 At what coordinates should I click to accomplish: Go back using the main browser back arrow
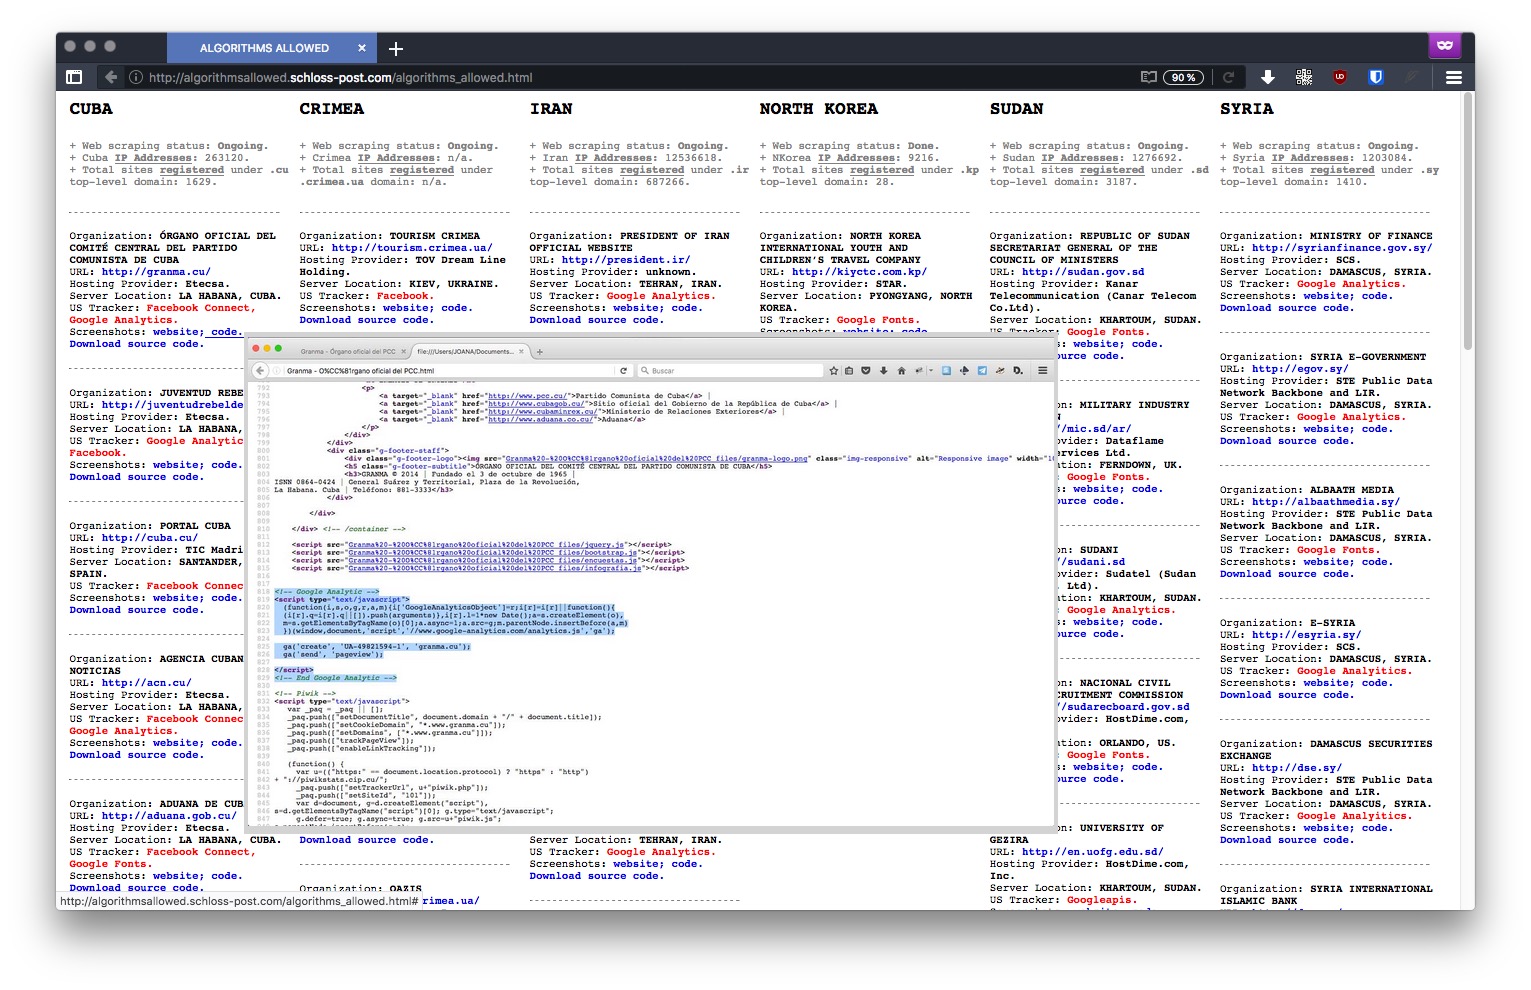(x=111, y=77)
